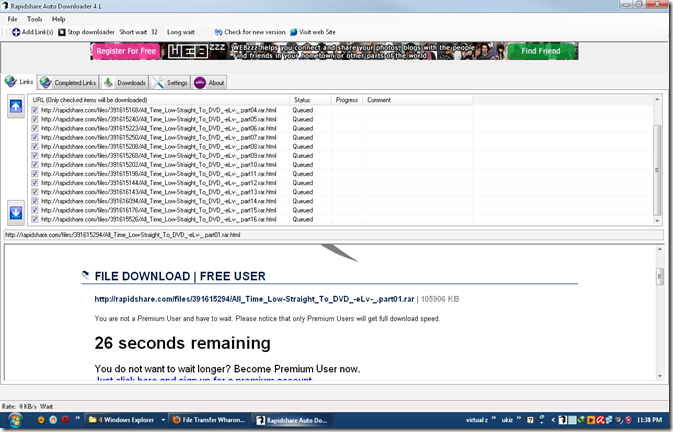The image size is (673, 432).
Task: Click the help question mark tray icon
Action: click(530, 420)
